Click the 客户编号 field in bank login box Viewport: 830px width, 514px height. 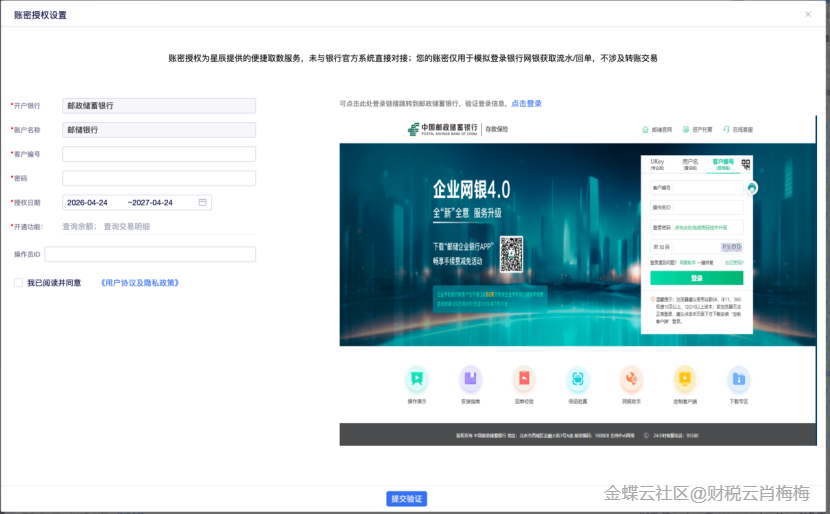pyautogui.click(x=697, y=187)
